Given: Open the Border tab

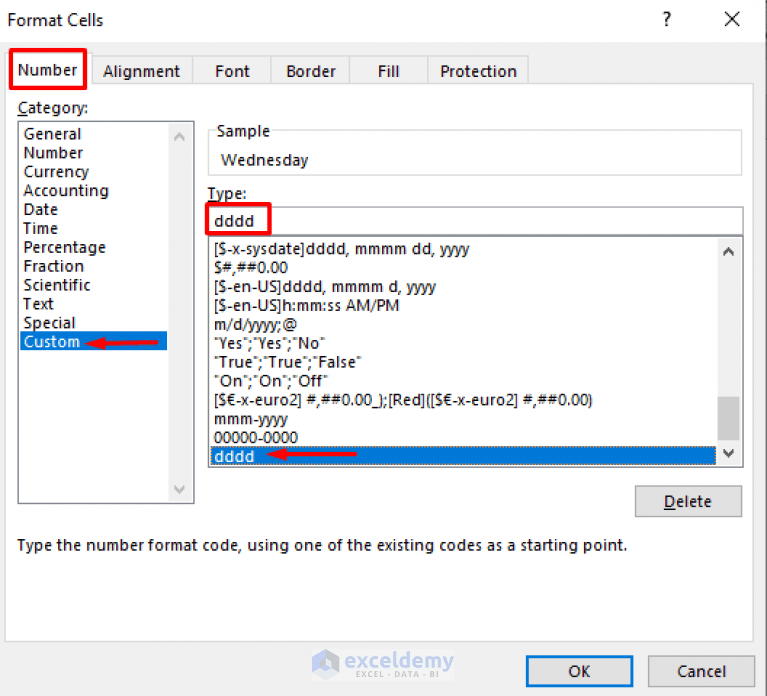Looking at the screenshot, I should click(311, 71).
